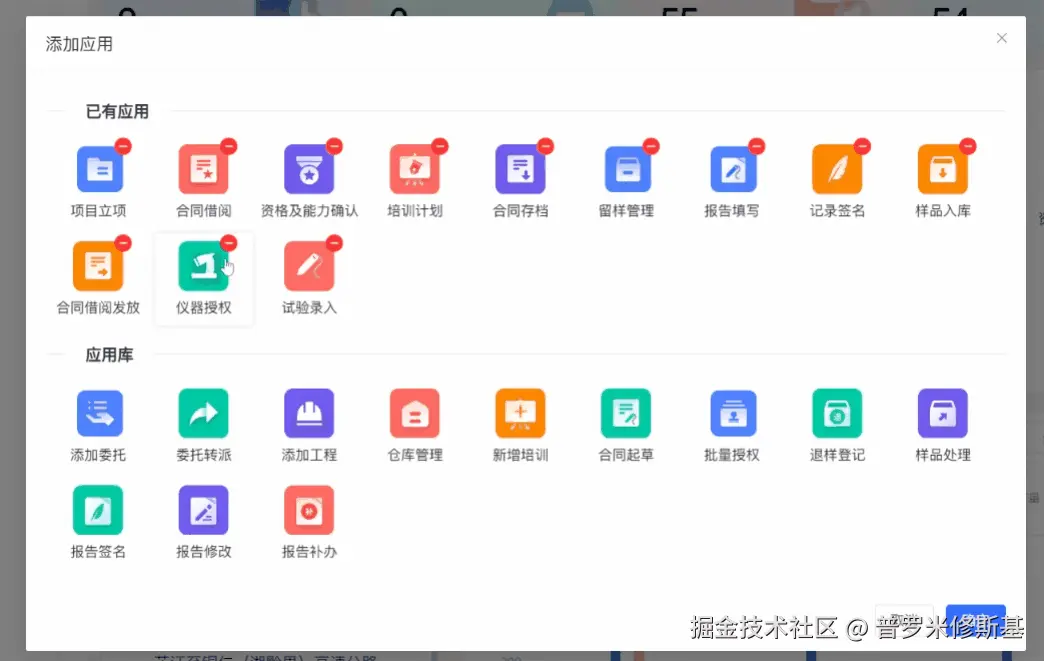Click the 委托转派 transfer icon
Image resolution: width=1044 pixels, height=661 pixels.
click(203, 412)
